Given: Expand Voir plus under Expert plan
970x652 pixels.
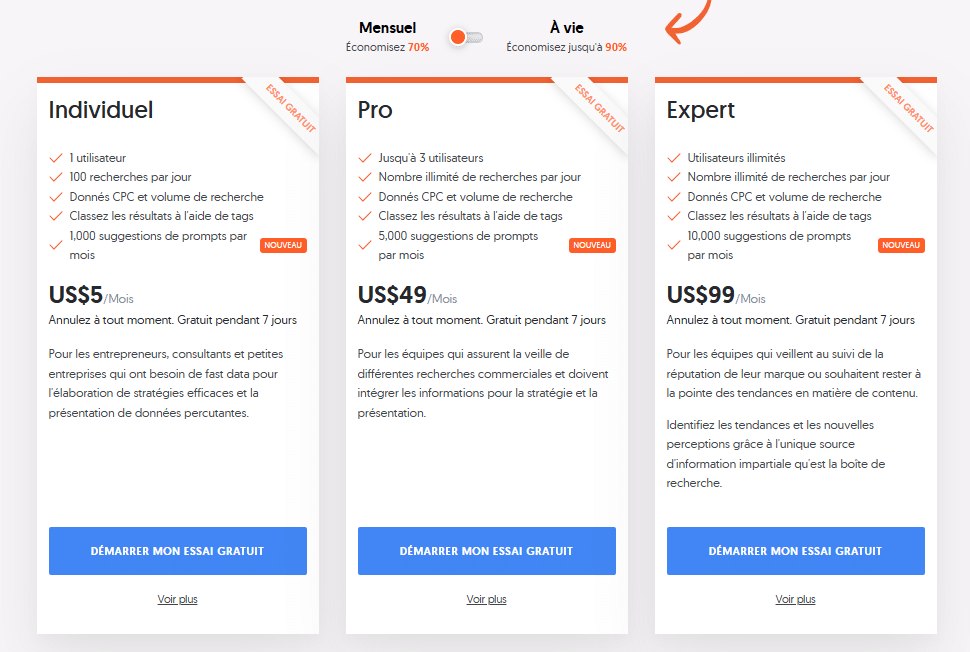Looking at the screenshot, I should tap(795, 600).
